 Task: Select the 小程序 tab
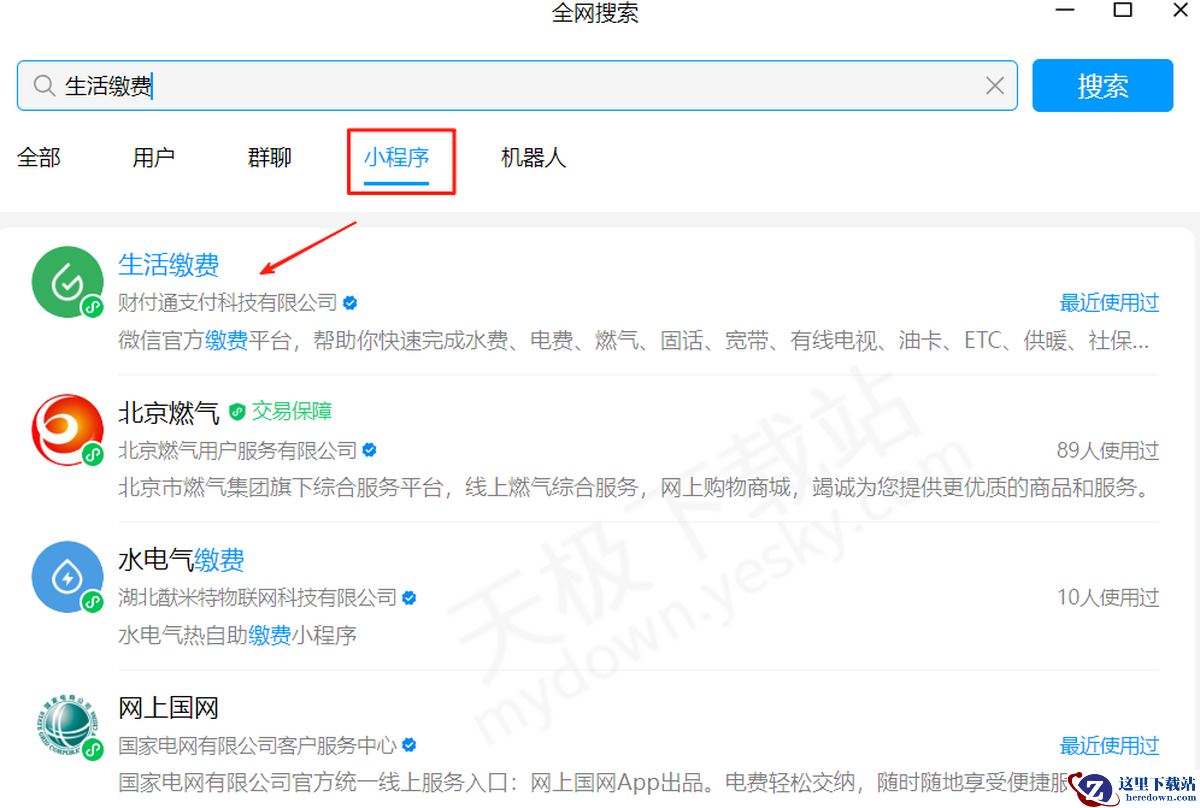coord(396,158)
